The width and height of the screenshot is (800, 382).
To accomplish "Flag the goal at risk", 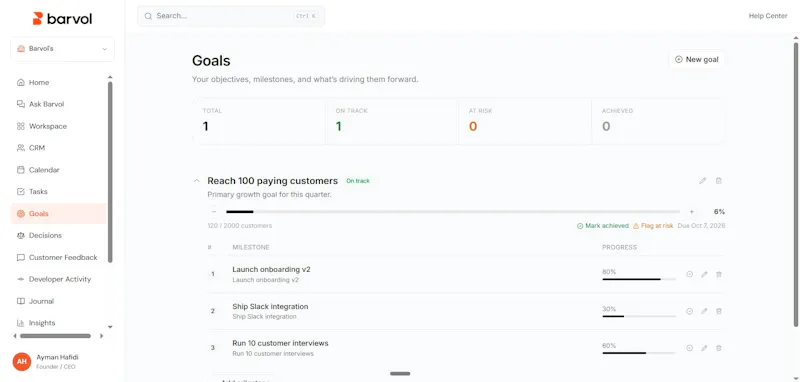I will point(653,225).
